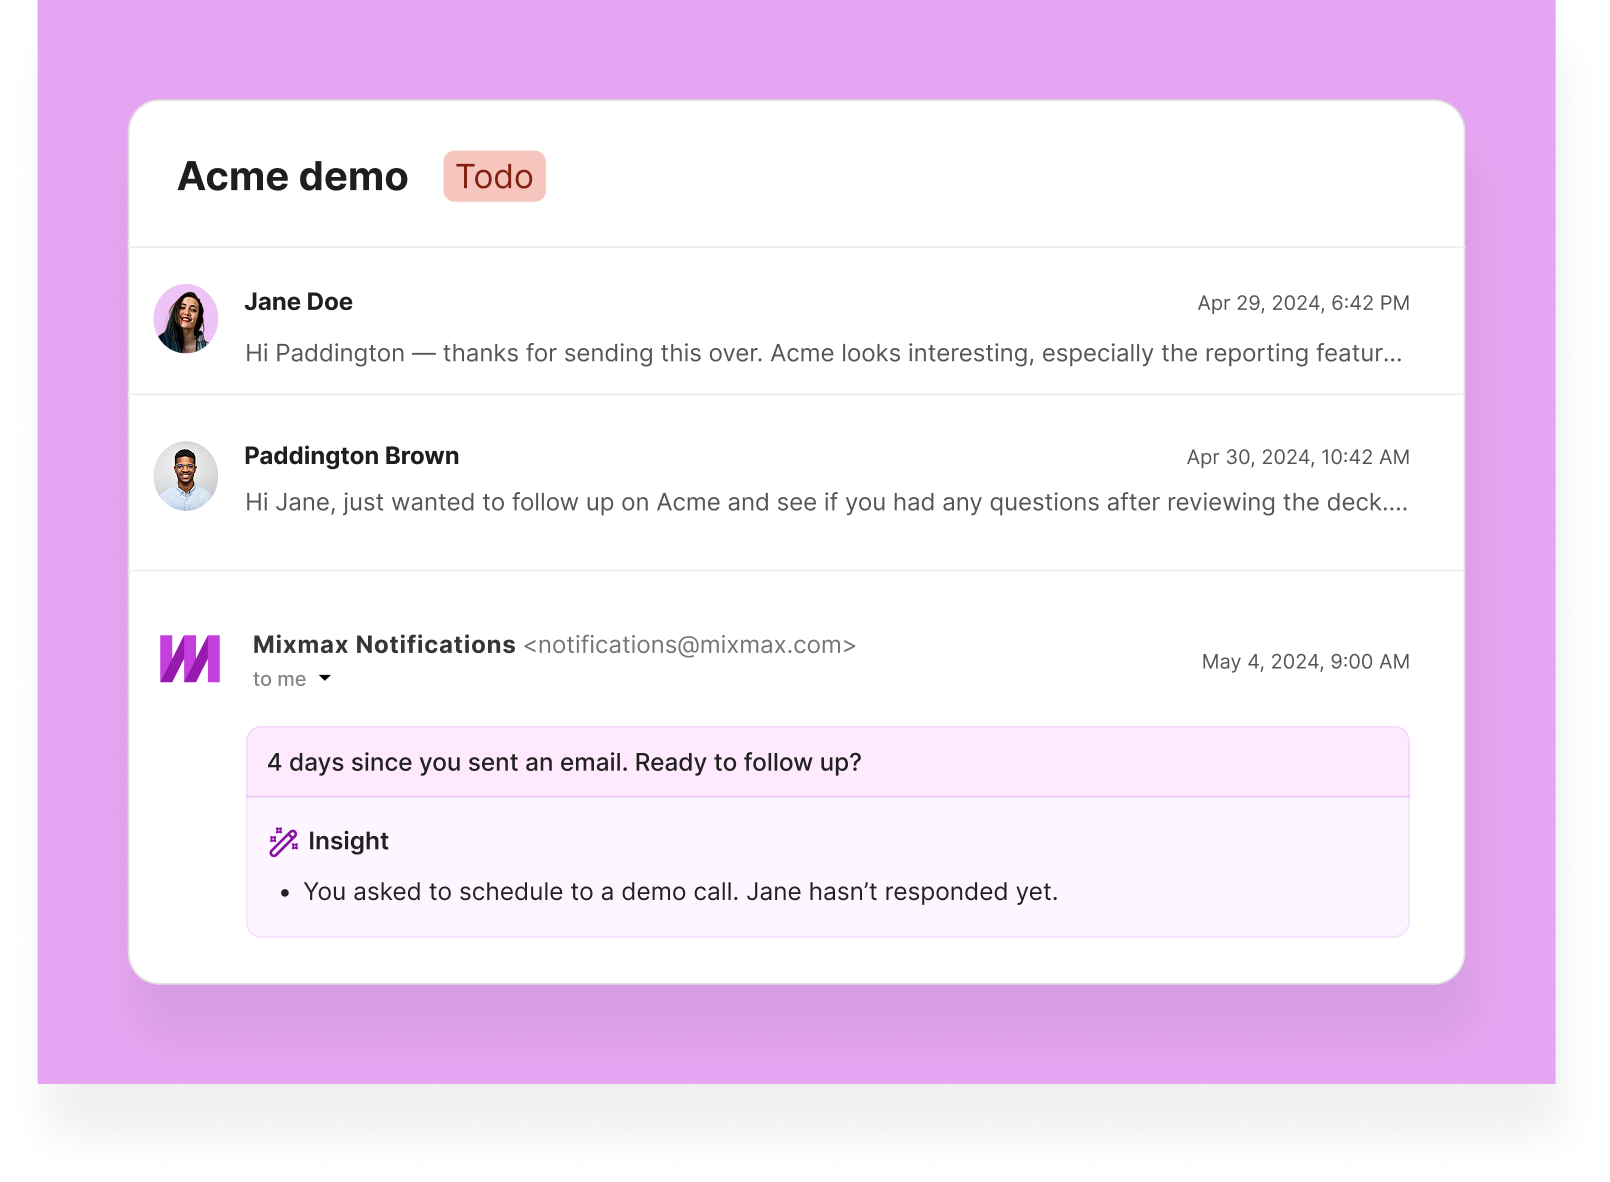
Task: Select the avatar next to the first message
Action: pos(185,319)
